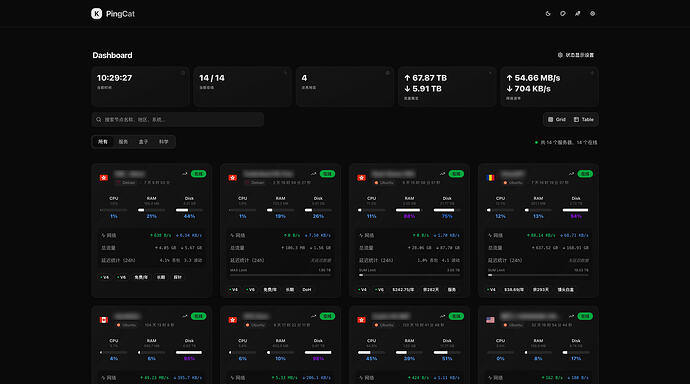Click the United States flag icon
This screenshot has height=384, width=690.
coord(490,320)
